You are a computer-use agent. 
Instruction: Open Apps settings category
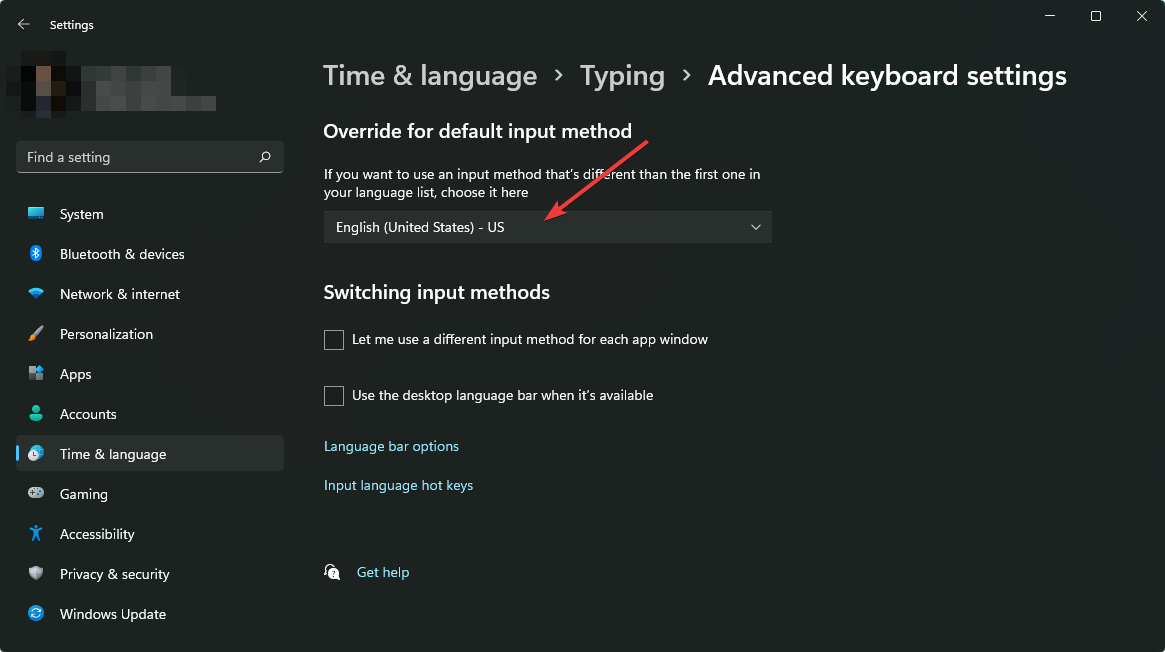pos(149,374)
